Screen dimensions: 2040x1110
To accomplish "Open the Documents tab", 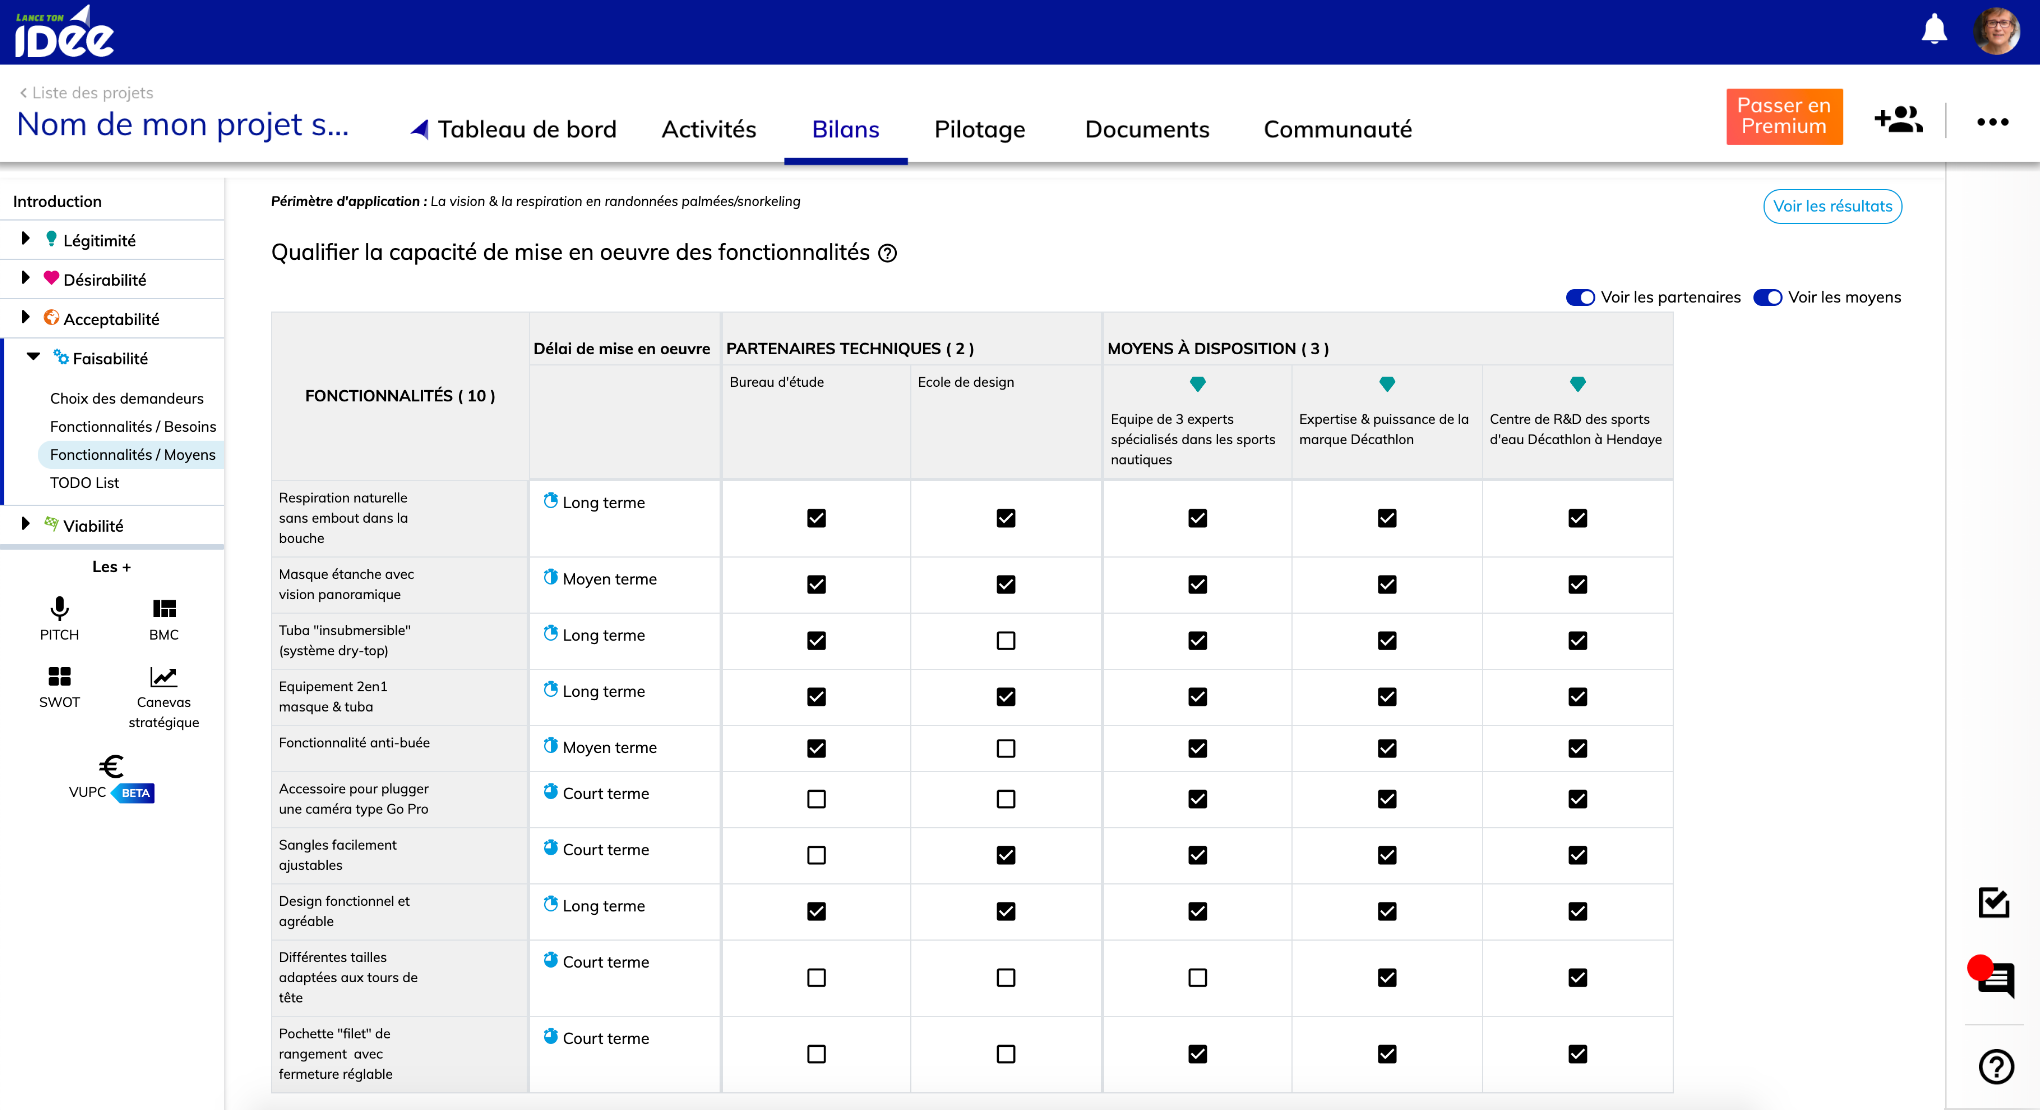I will click(x=1147, y=129).
